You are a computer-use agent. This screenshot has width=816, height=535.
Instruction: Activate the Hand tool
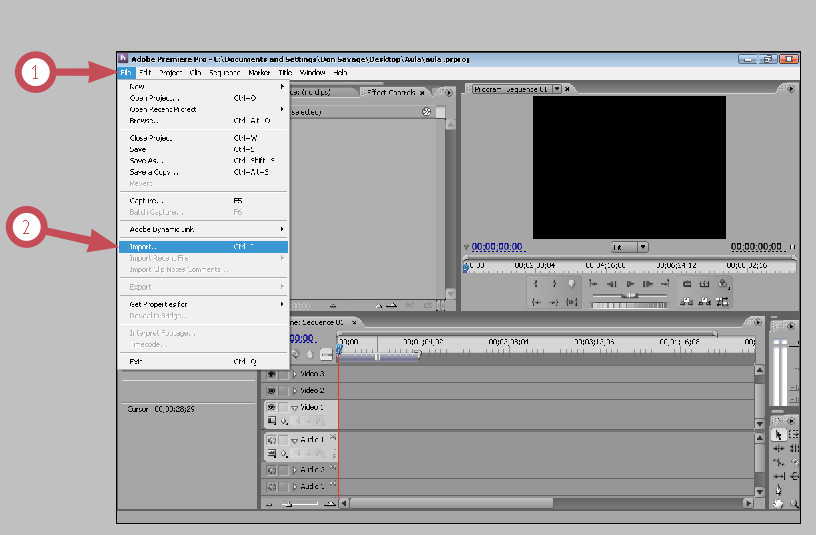coord(779,503)
